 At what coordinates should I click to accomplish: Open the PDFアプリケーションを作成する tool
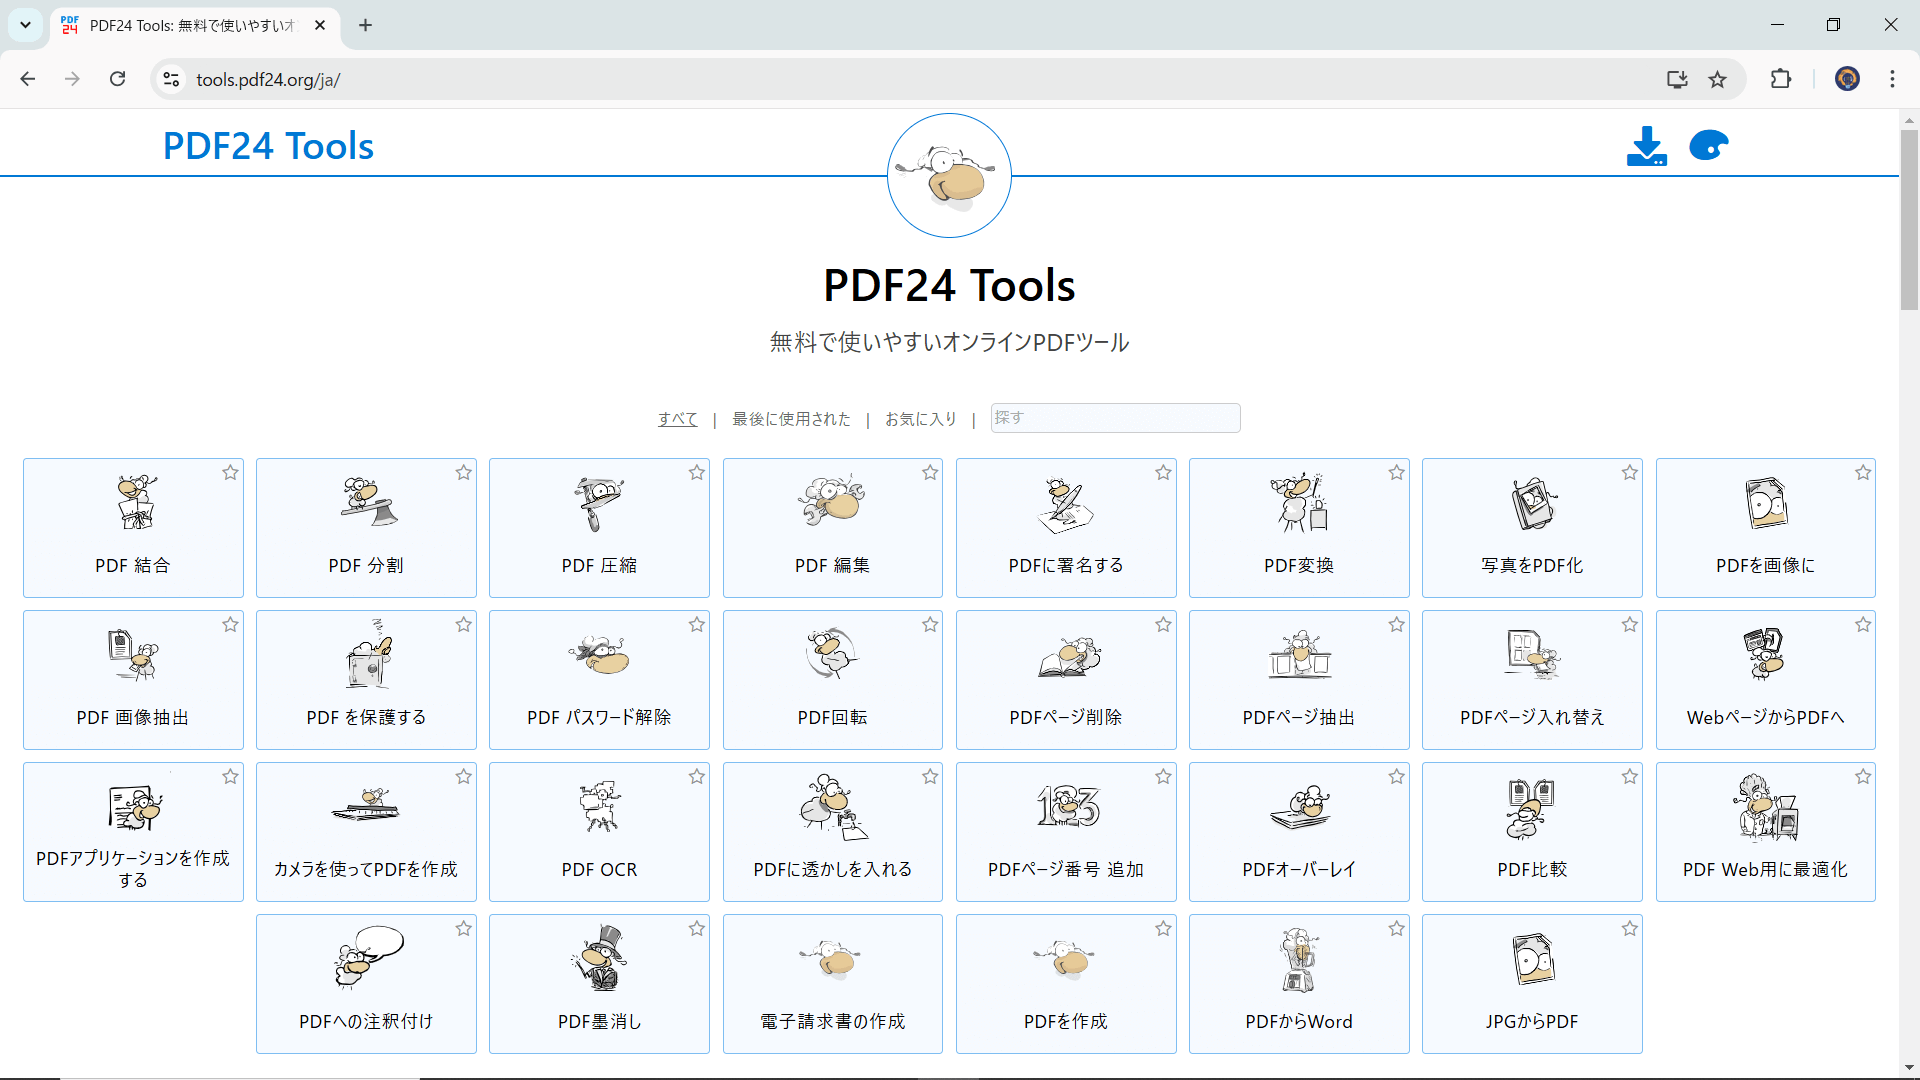click(133, 832)
